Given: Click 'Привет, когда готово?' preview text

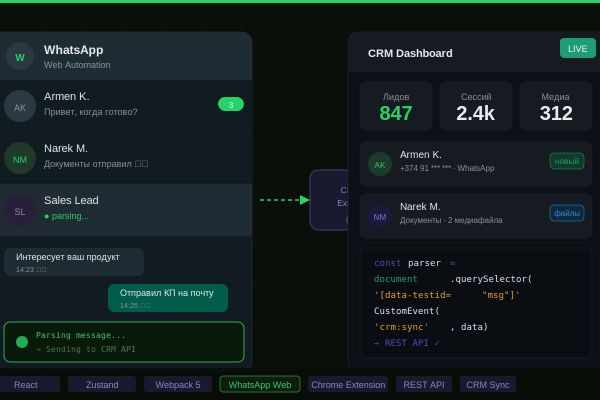Looking at the screenshot, I should 91,112.
